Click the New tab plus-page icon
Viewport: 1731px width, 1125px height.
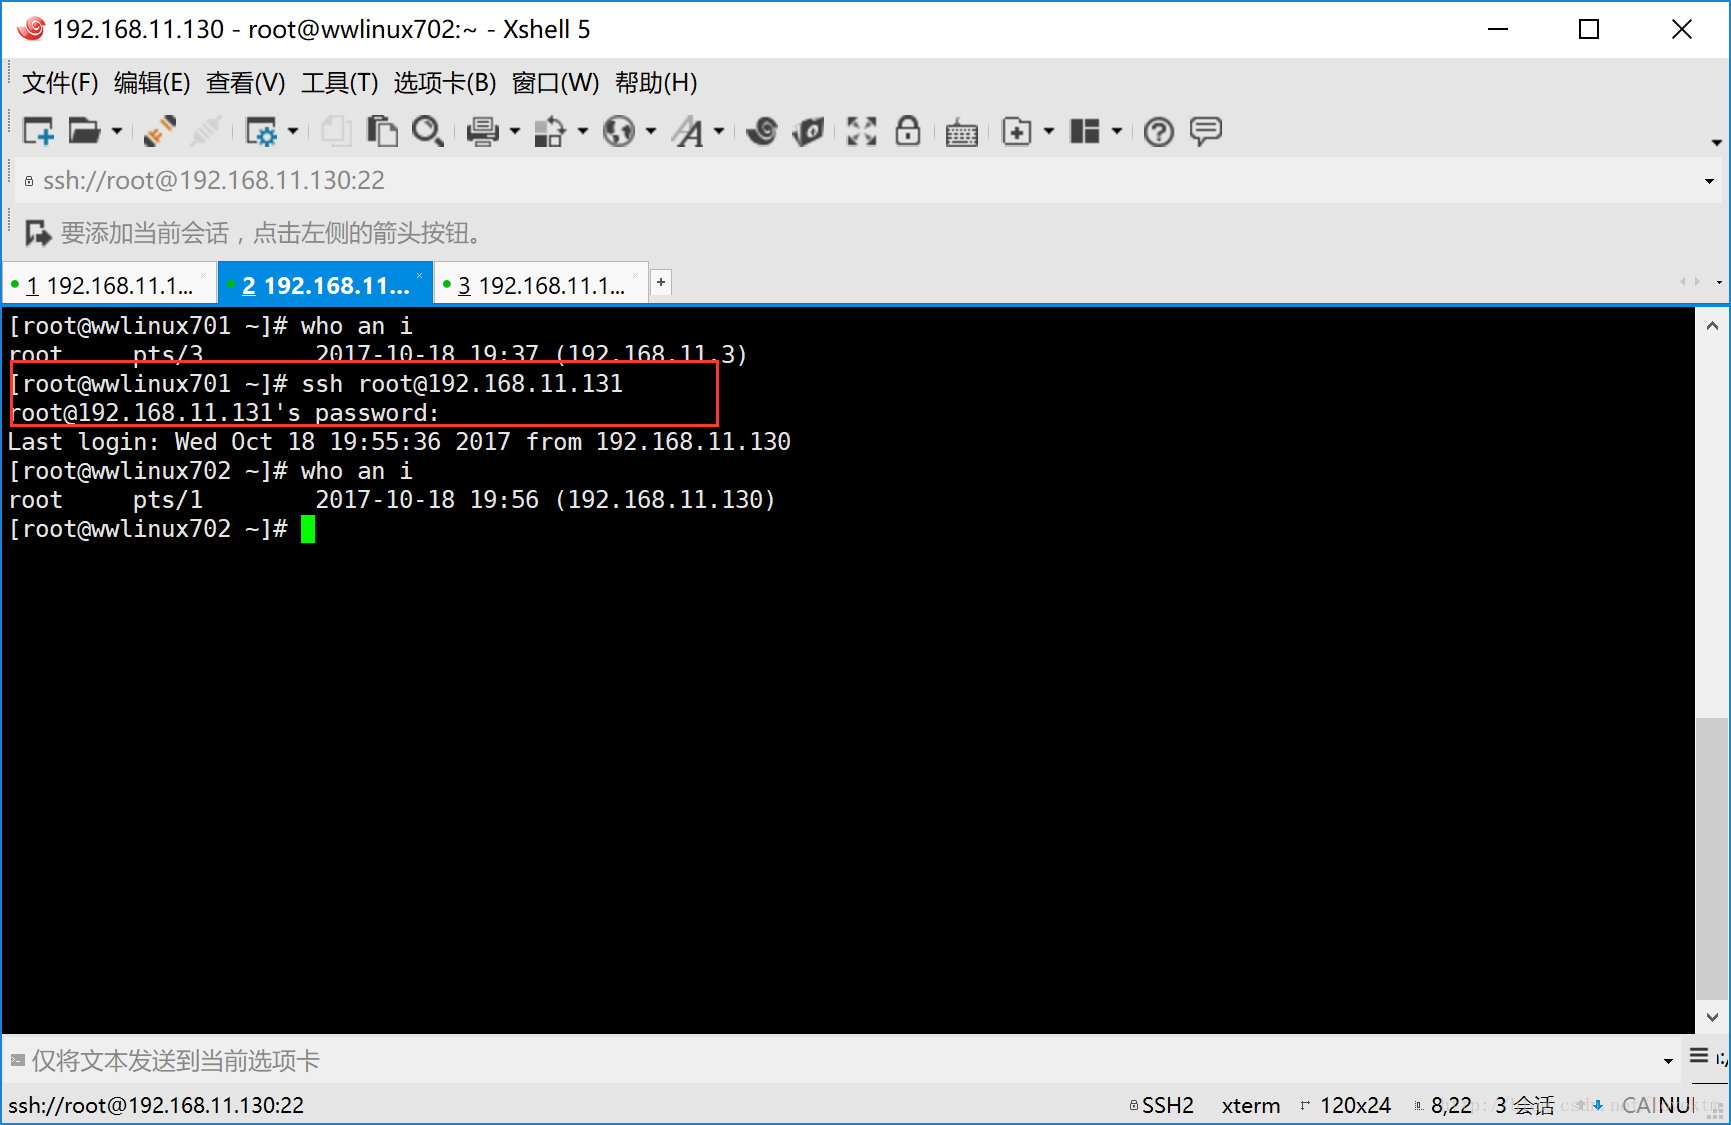1017,131
